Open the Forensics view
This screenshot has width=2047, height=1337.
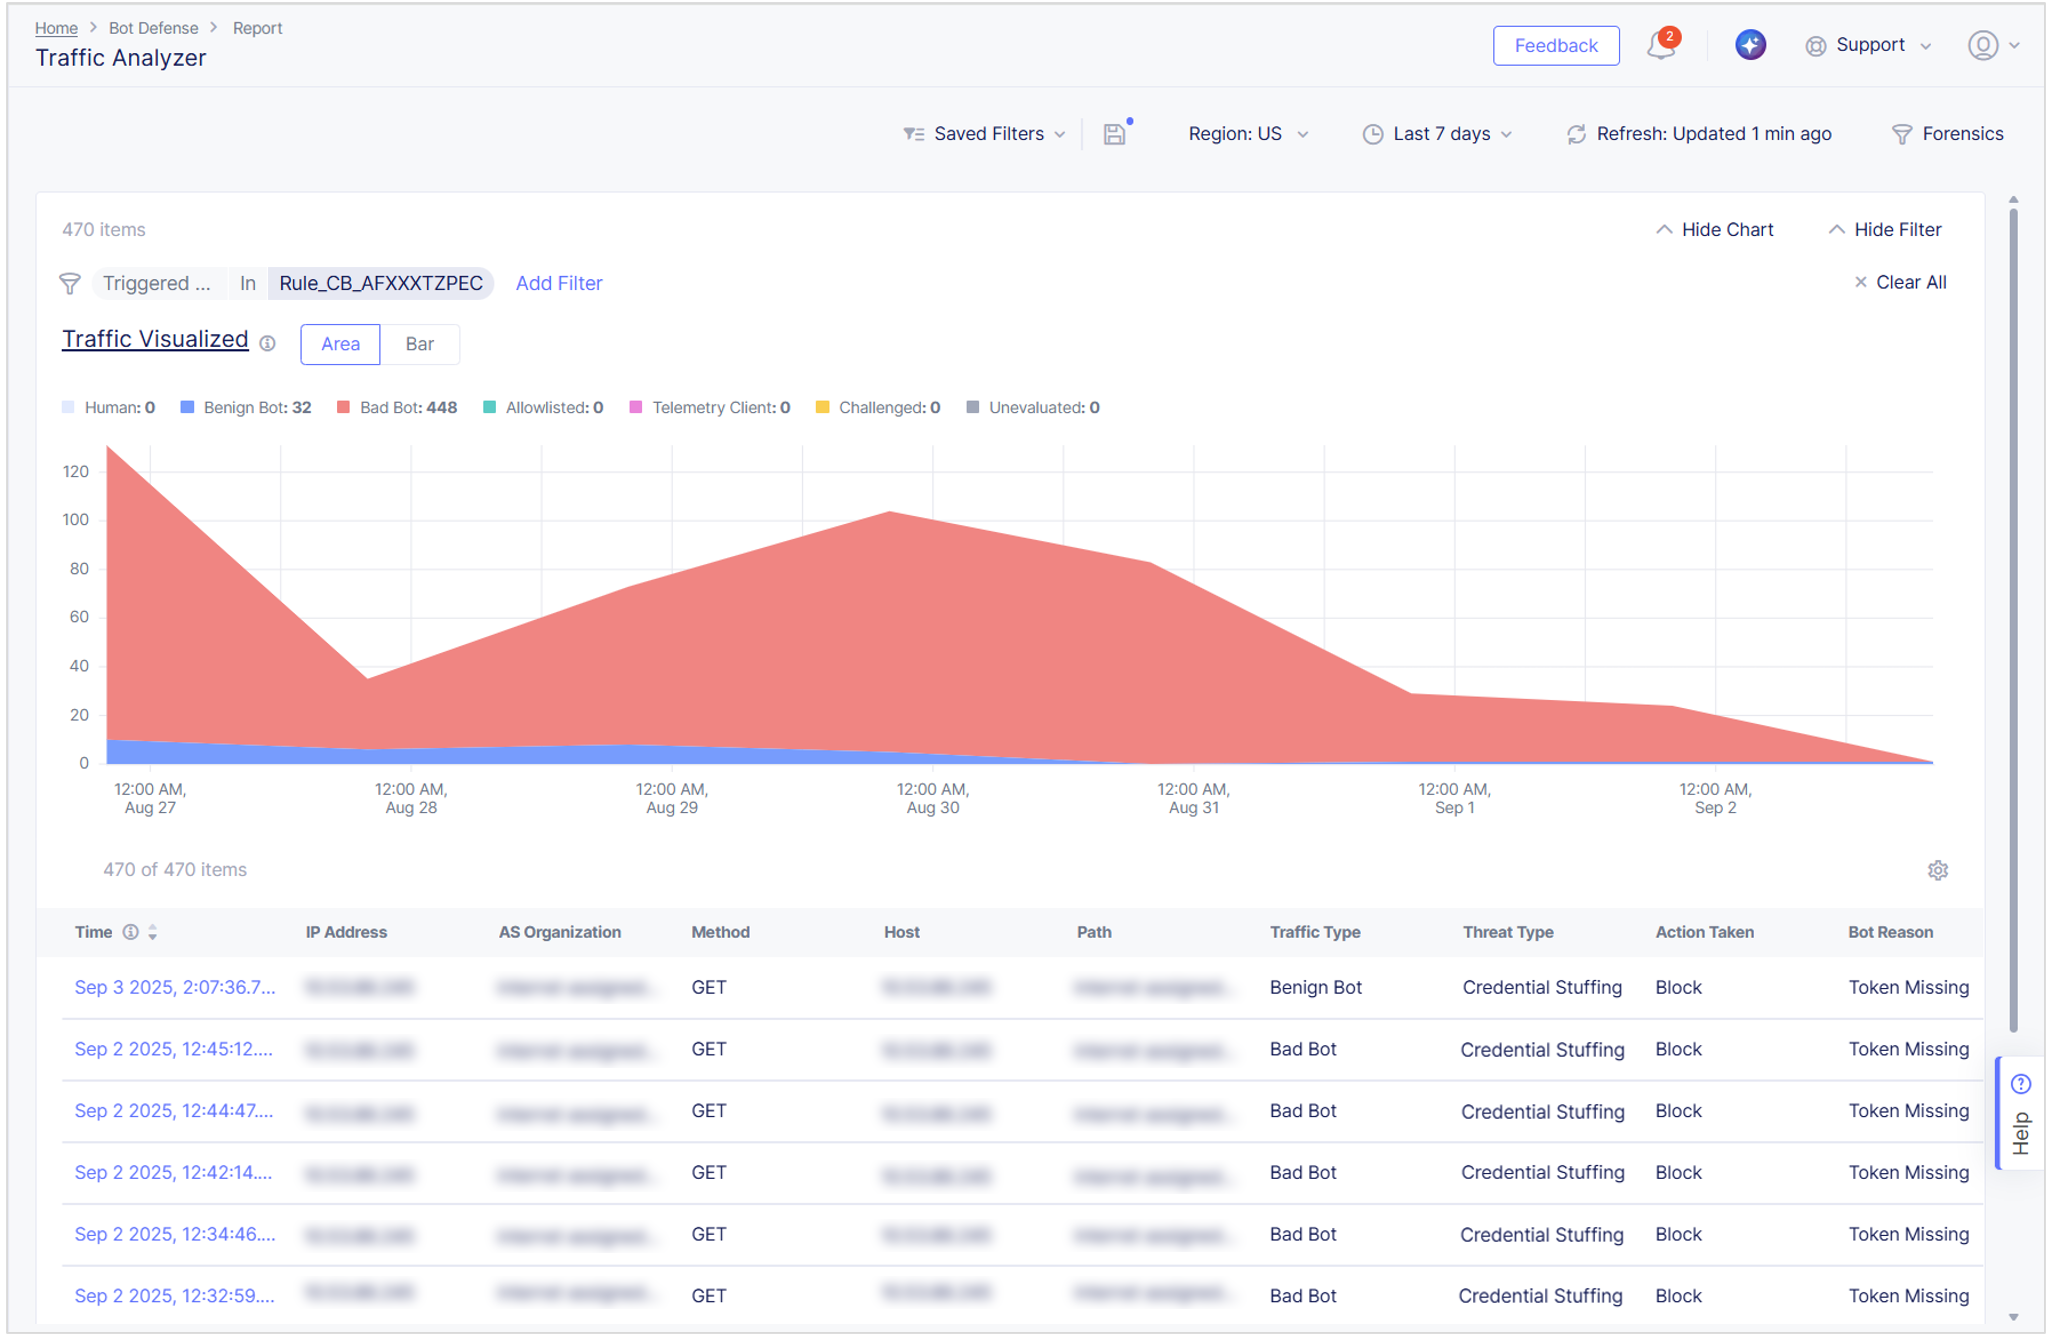point(1945,133)
